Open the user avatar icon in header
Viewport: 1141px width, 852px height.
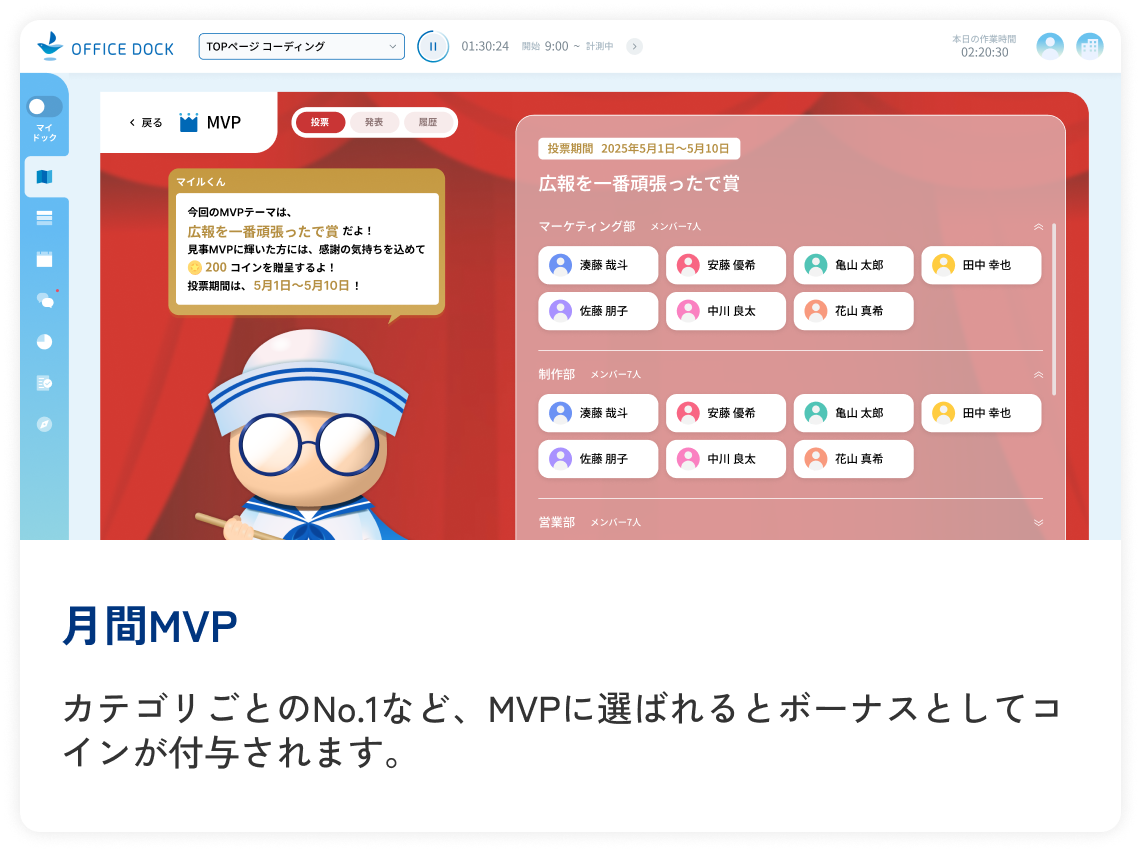click(x=1049, y=46)
